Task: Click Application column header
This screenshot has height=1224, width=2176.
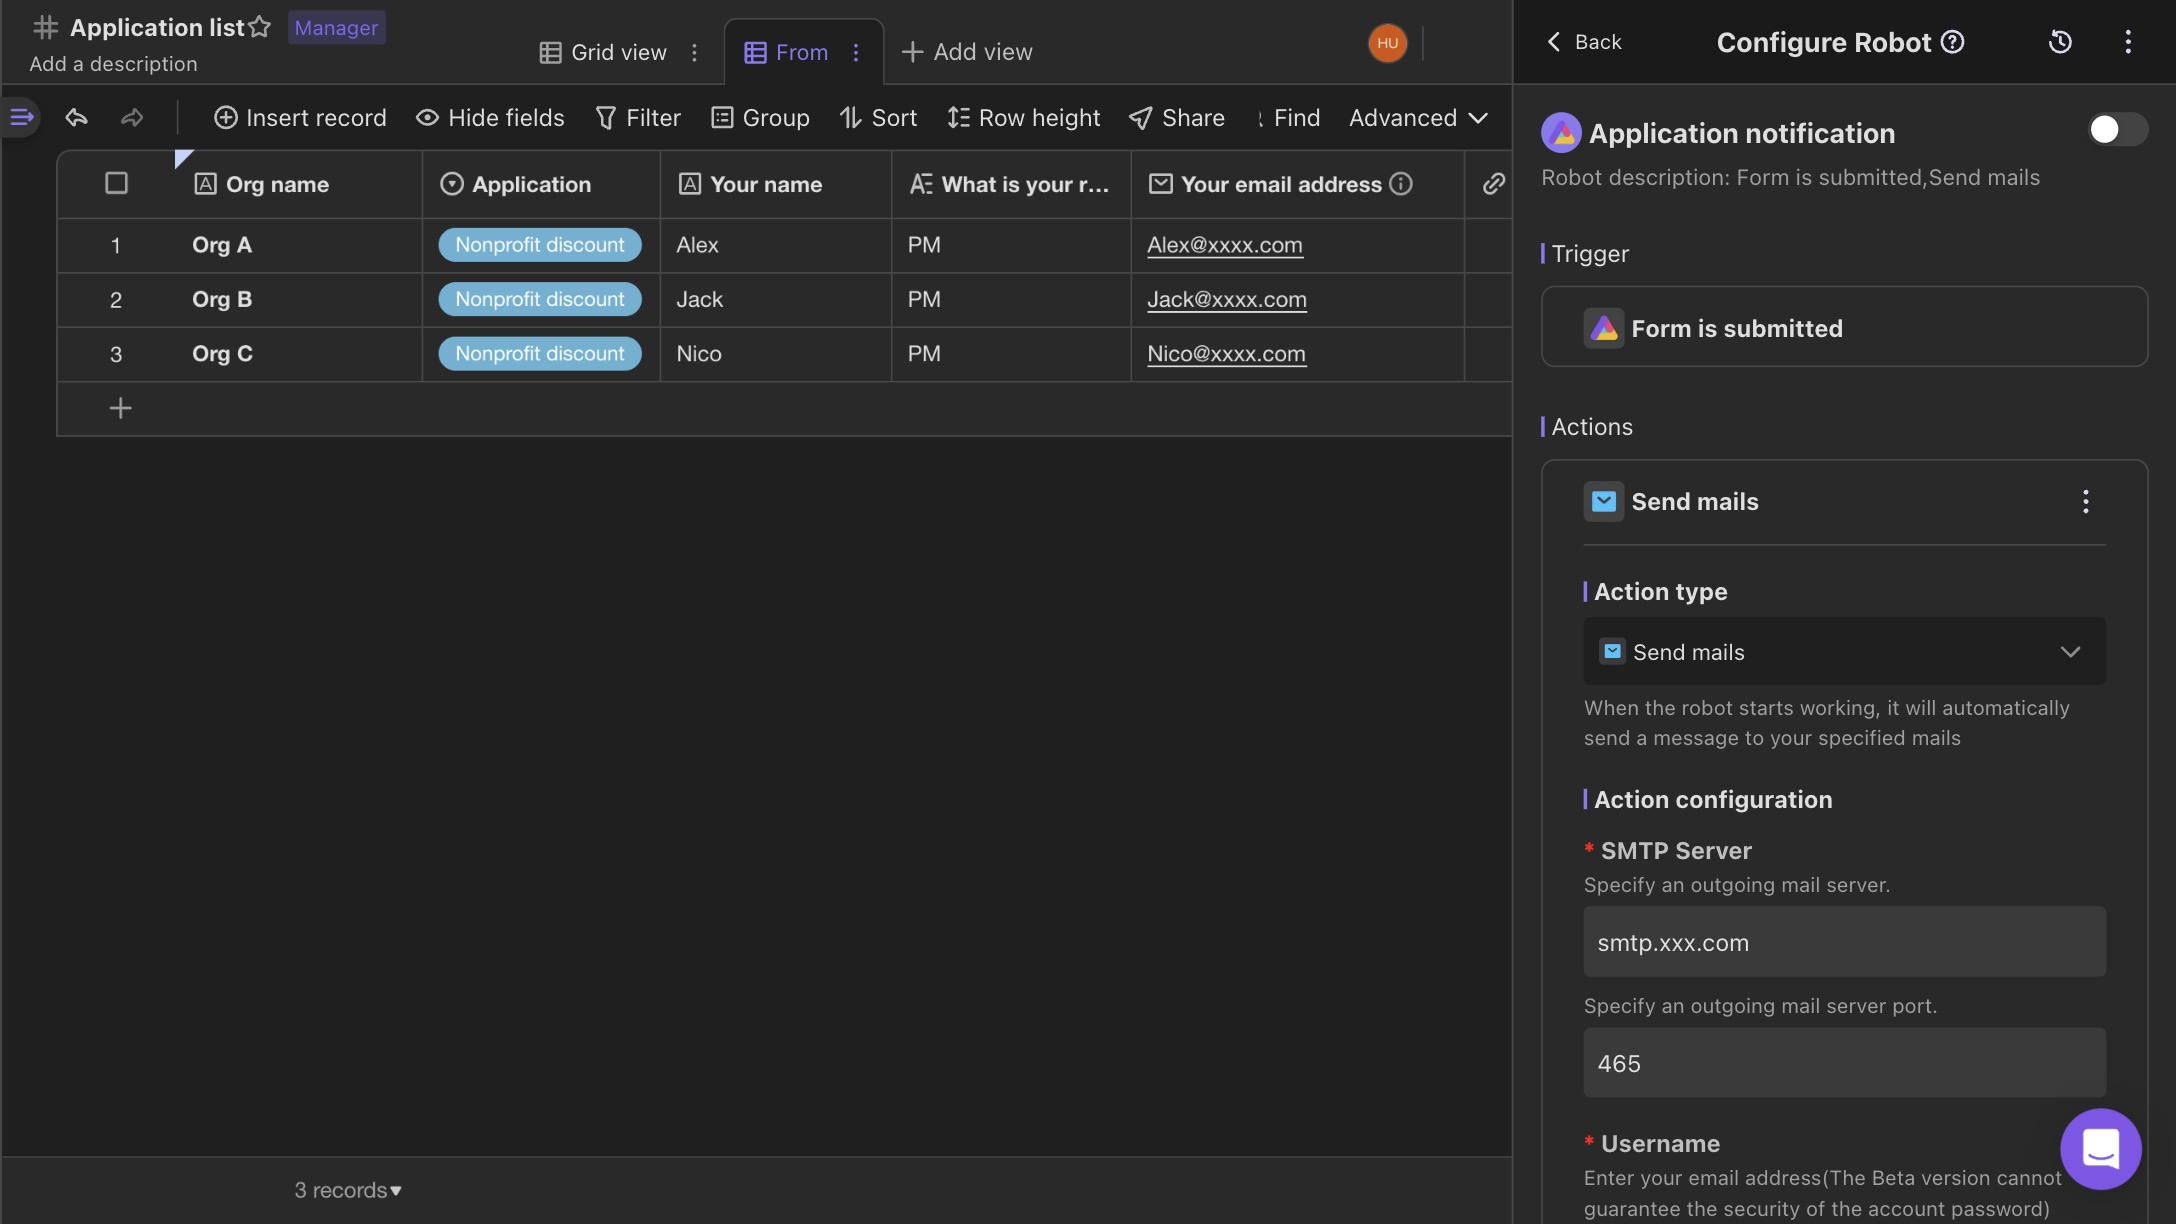Action: [541, 184]
